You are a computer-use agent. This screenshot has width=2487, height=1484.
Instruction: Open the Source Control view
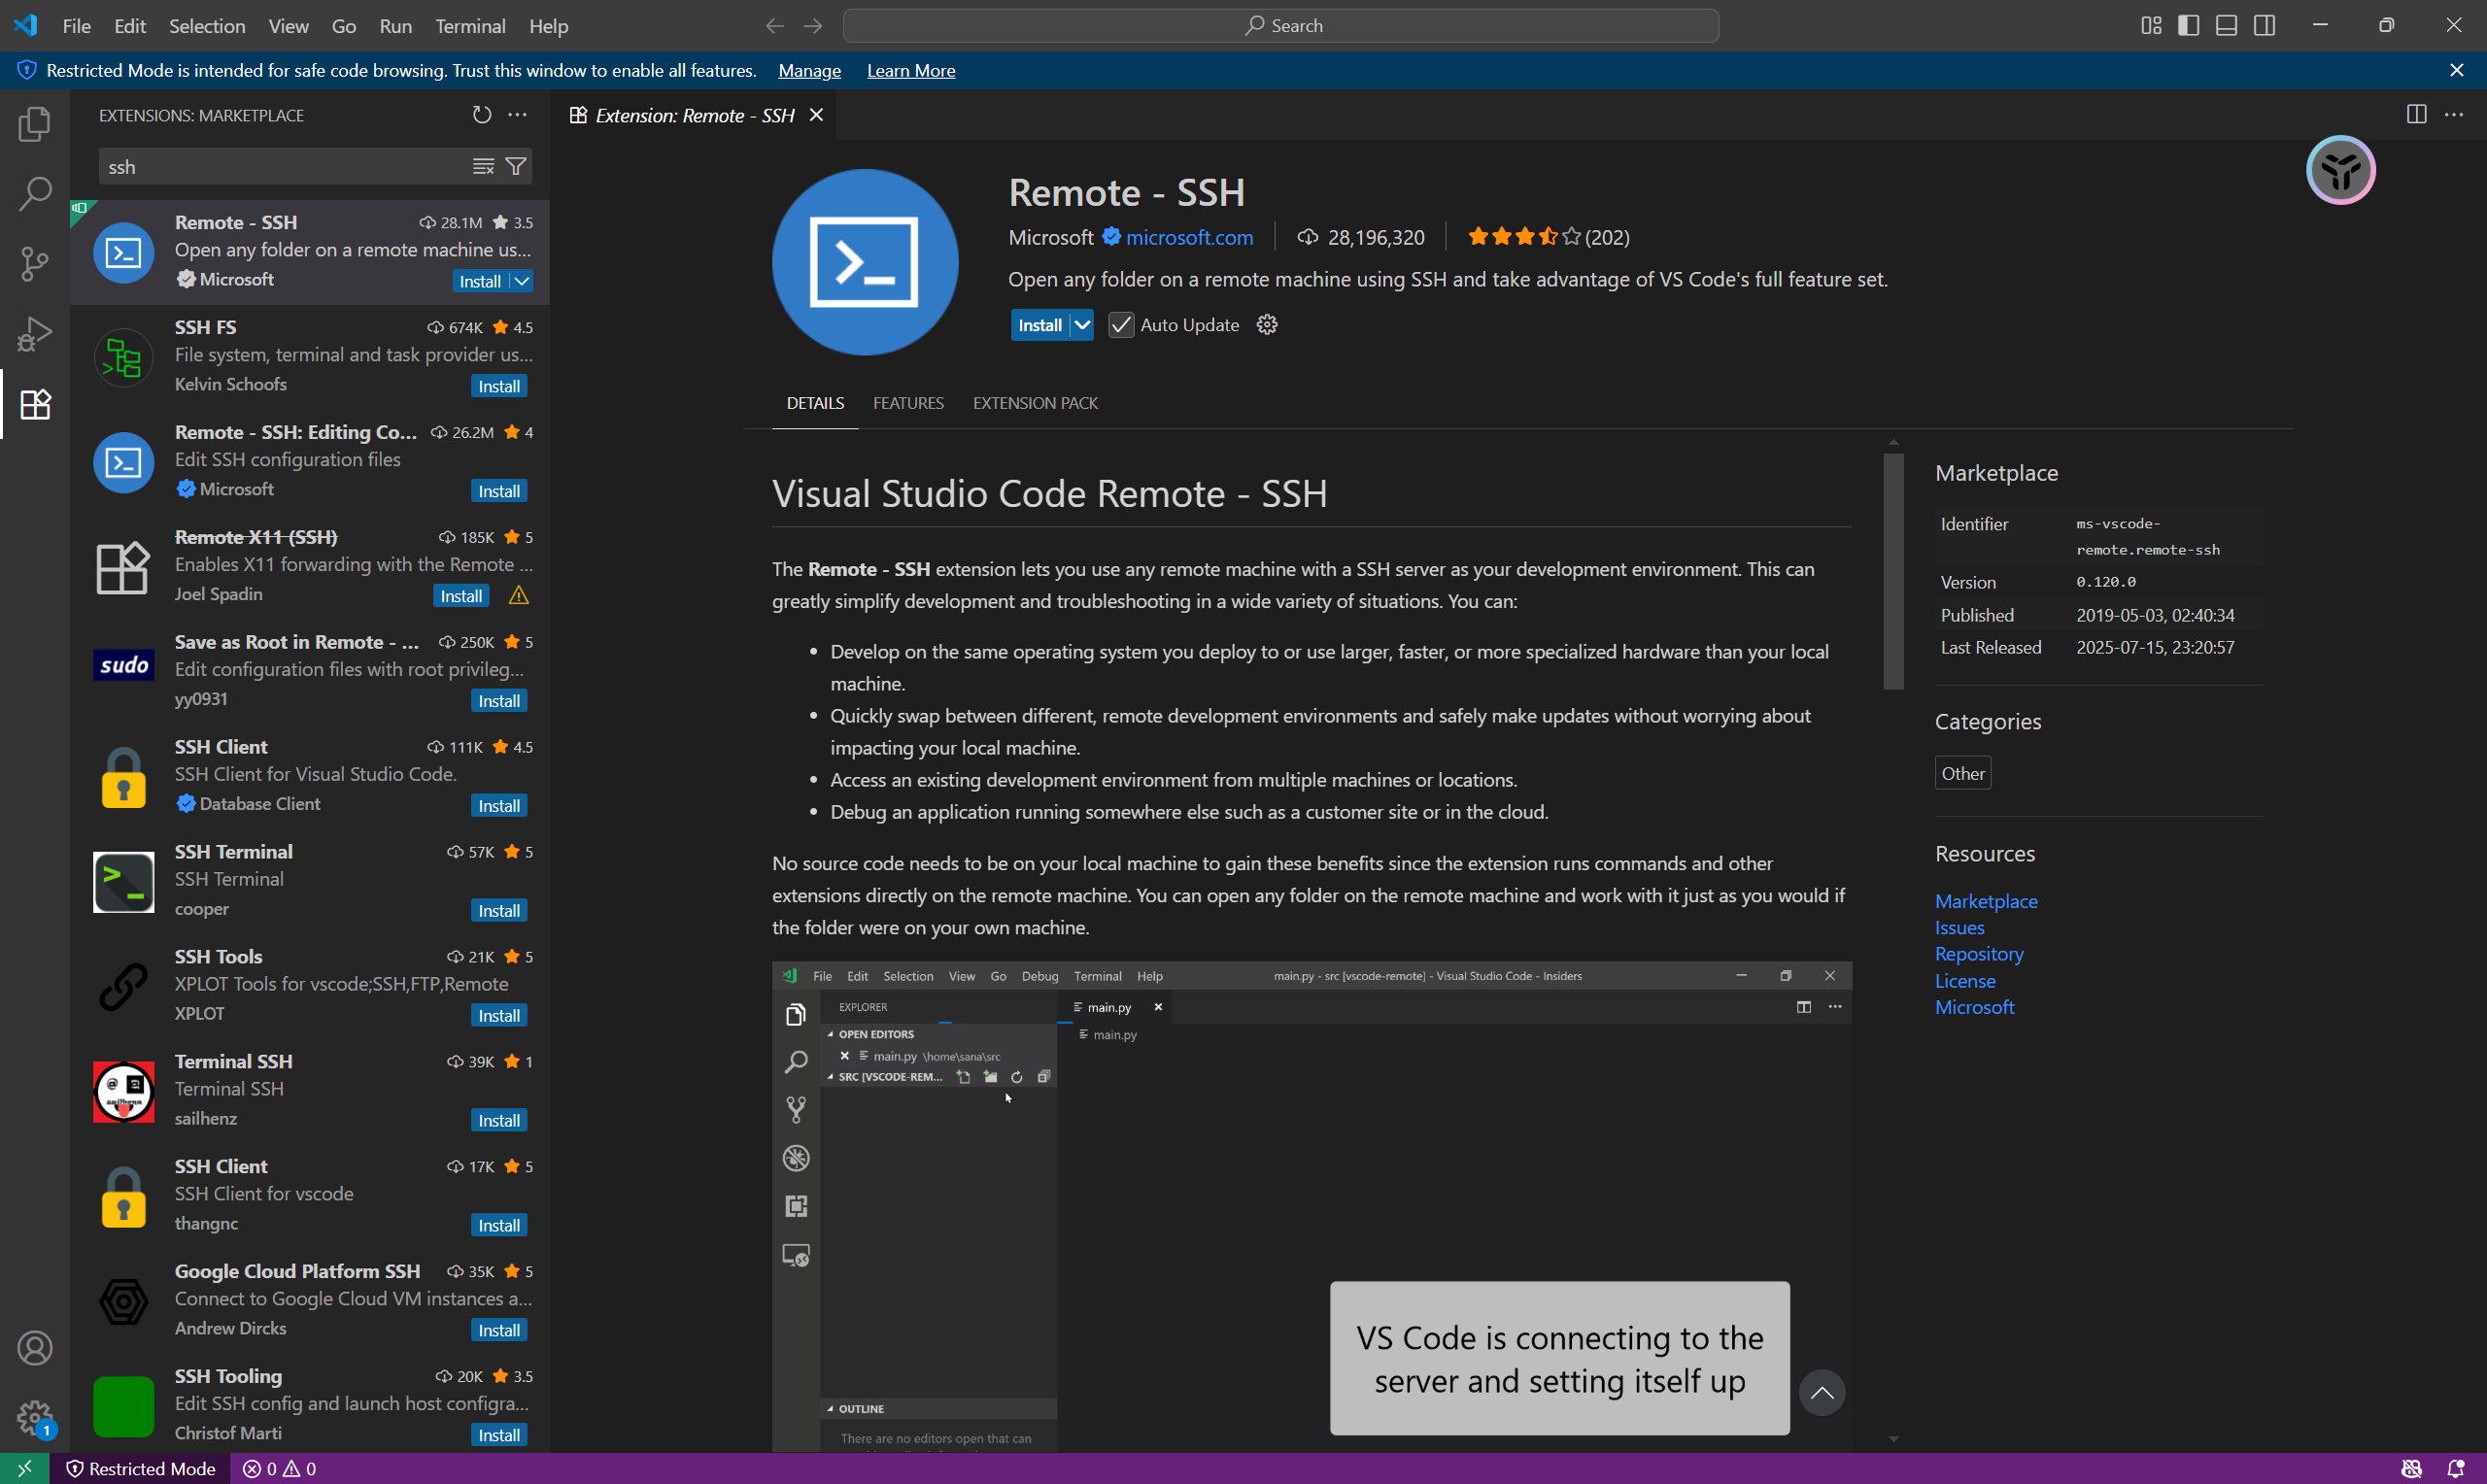click(35, 264)
